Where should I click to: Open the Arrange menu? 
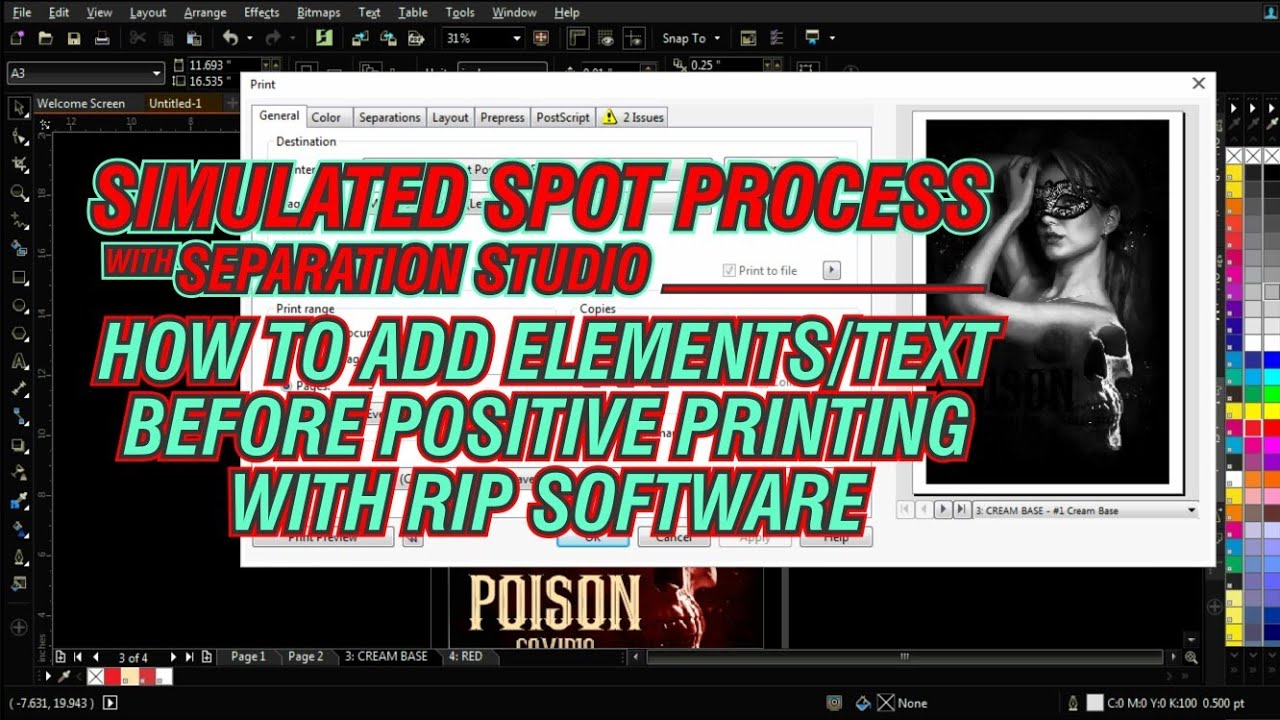coord(205,12)
